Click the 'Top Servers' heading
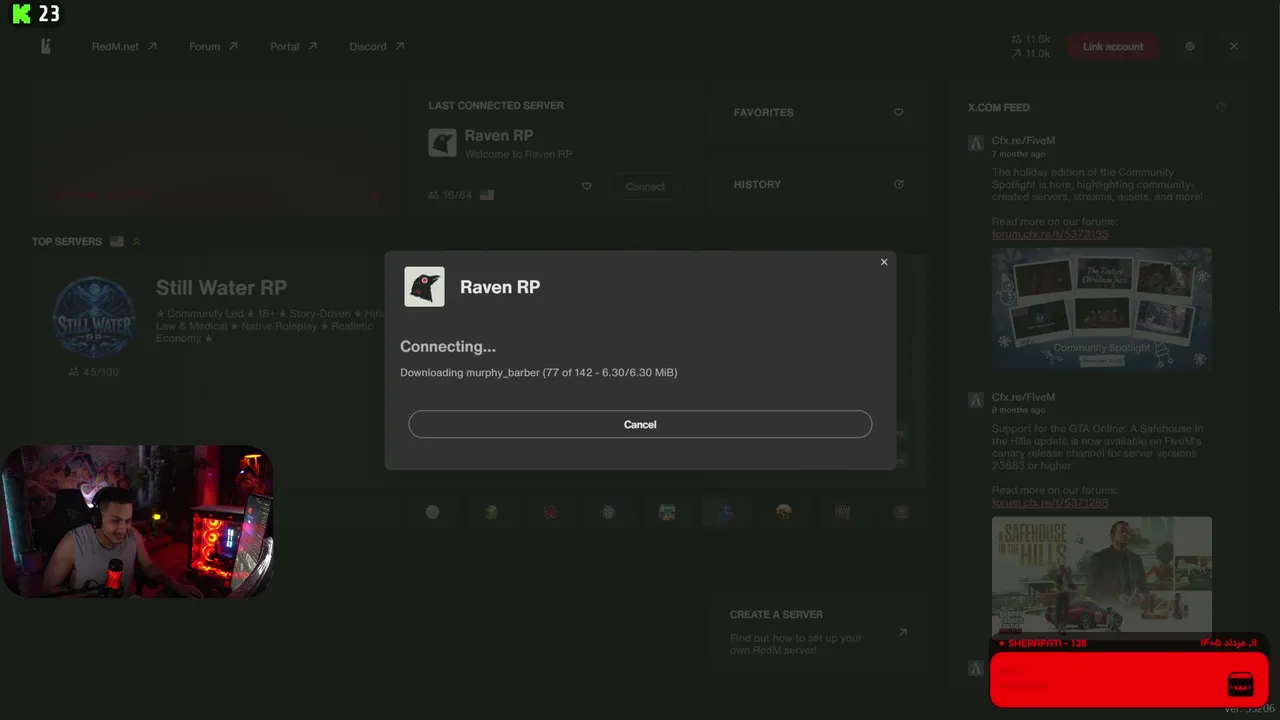Viewport: 1280px width, 720px height. pos(67,241)
